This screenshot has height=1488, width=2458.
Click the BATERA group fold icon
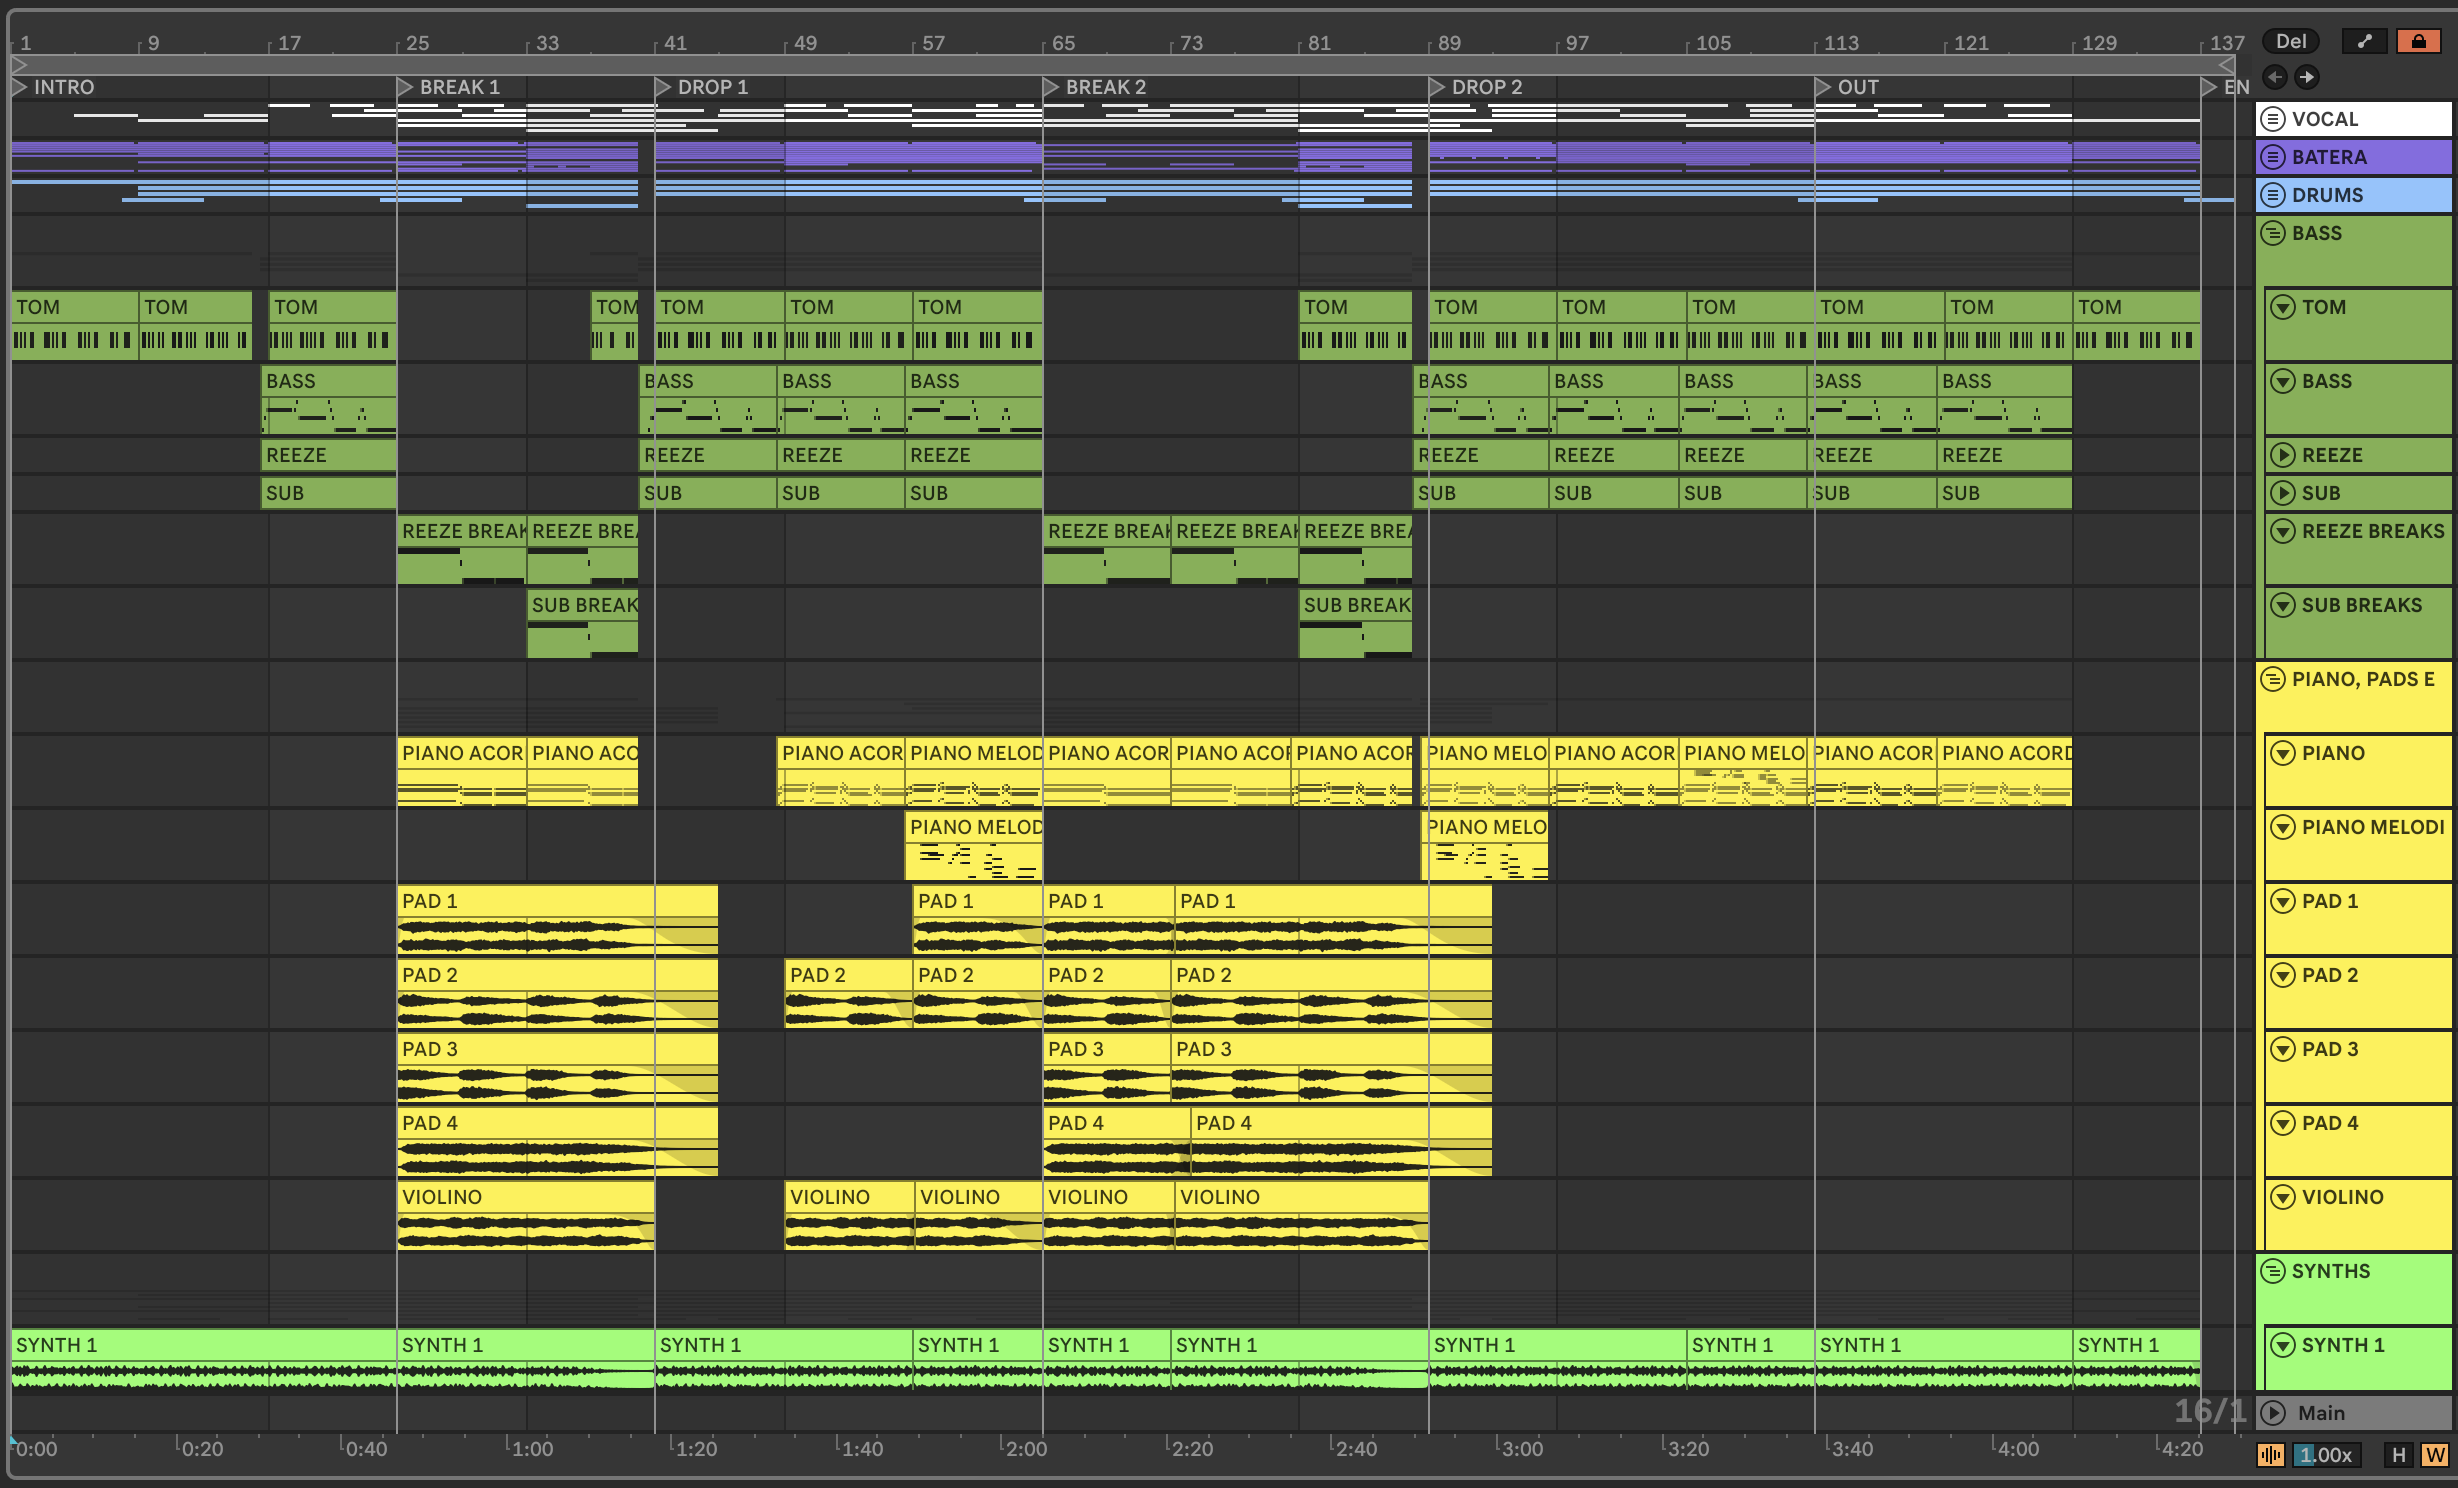2273,157
